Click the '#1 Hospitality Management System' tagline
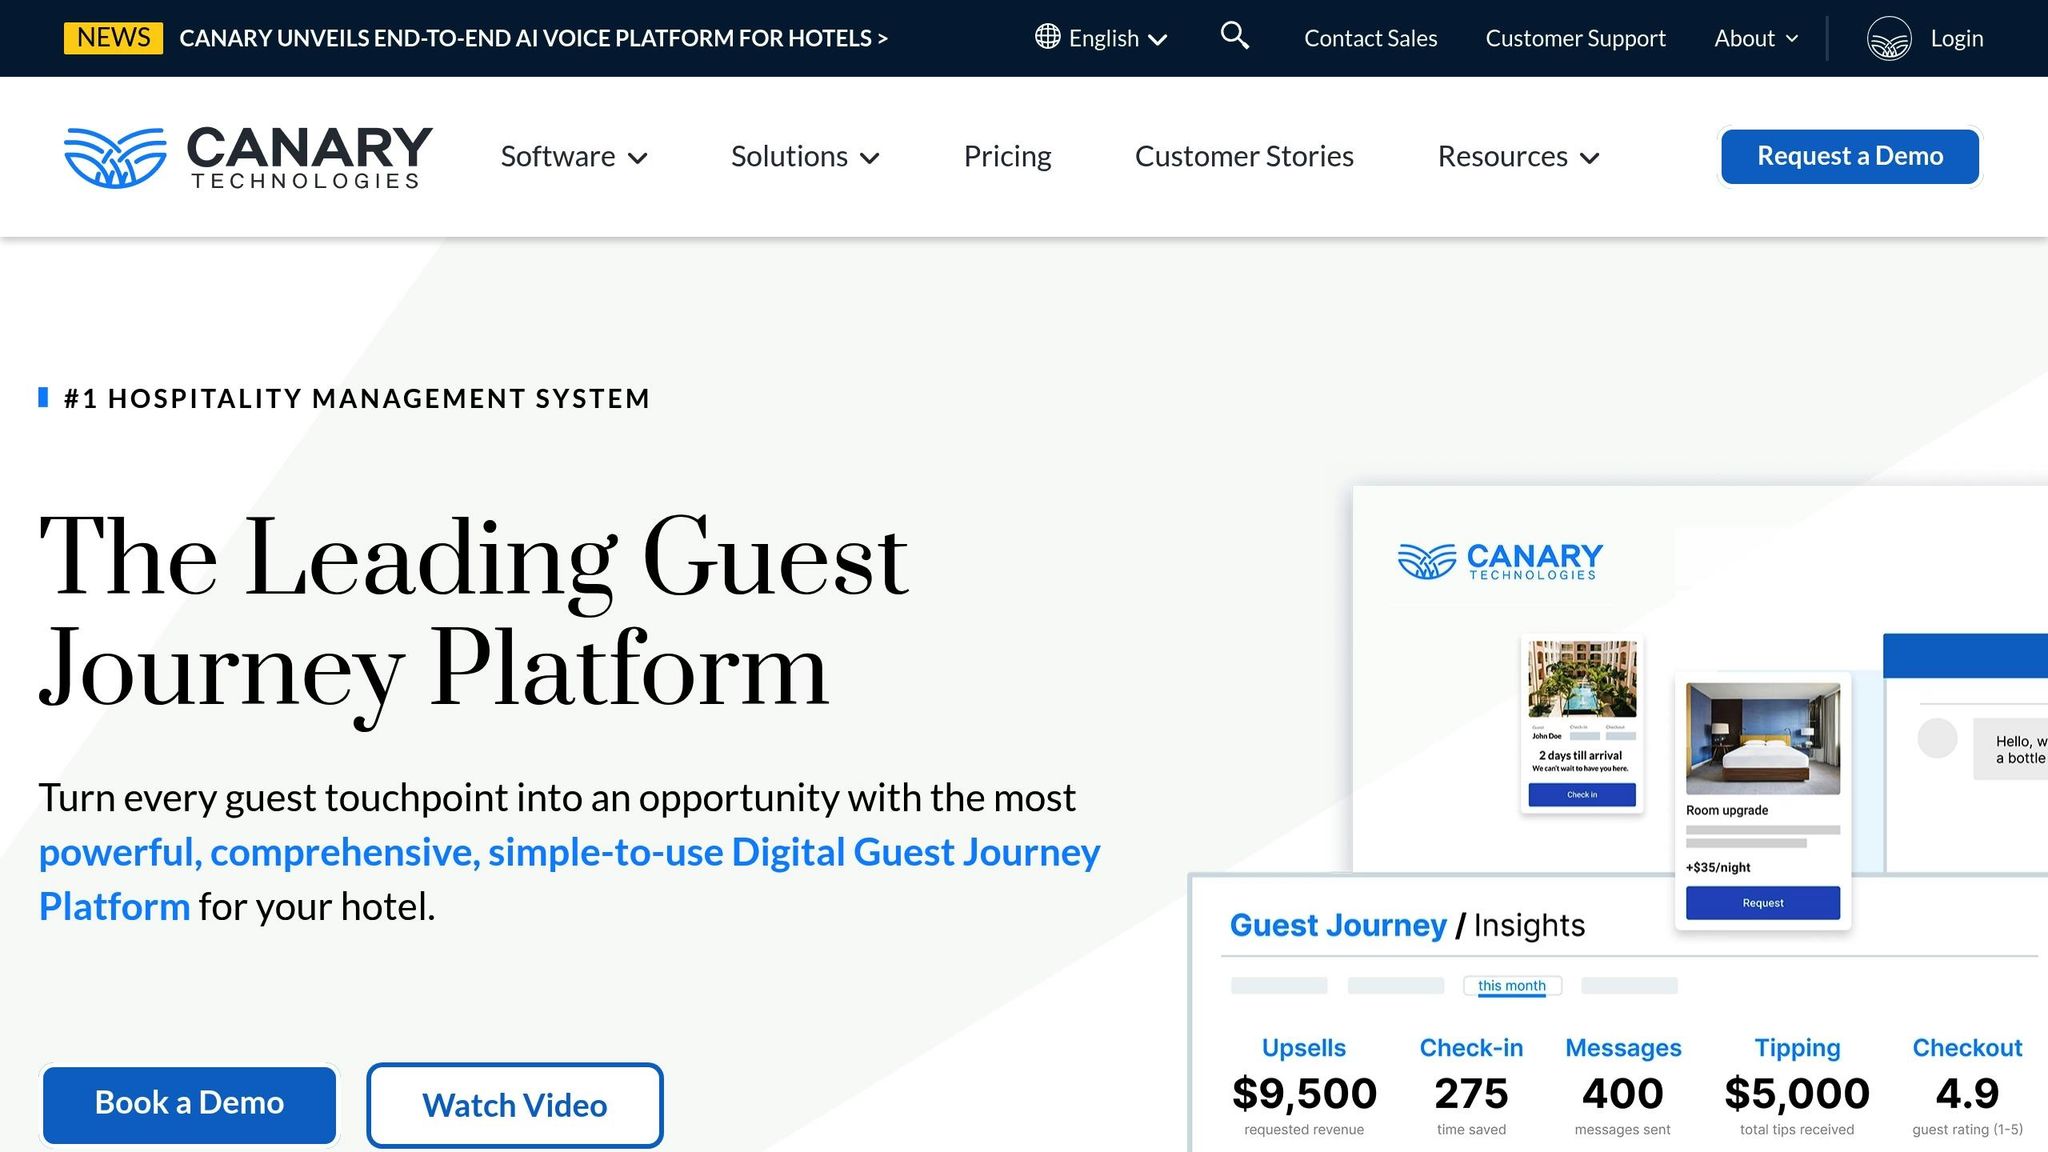The height and width of the screenshot is (1152, 2048). coord(357,398)
